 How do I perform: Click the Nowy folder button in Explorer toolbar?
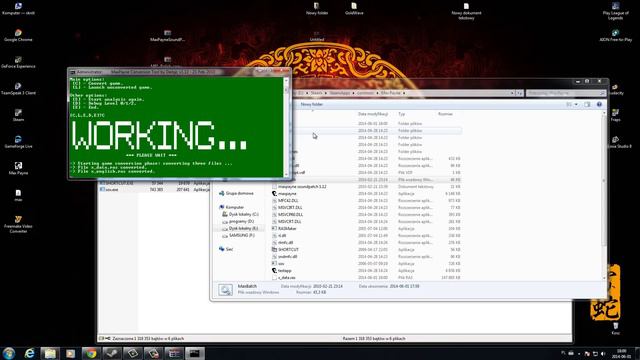(312, 104)
